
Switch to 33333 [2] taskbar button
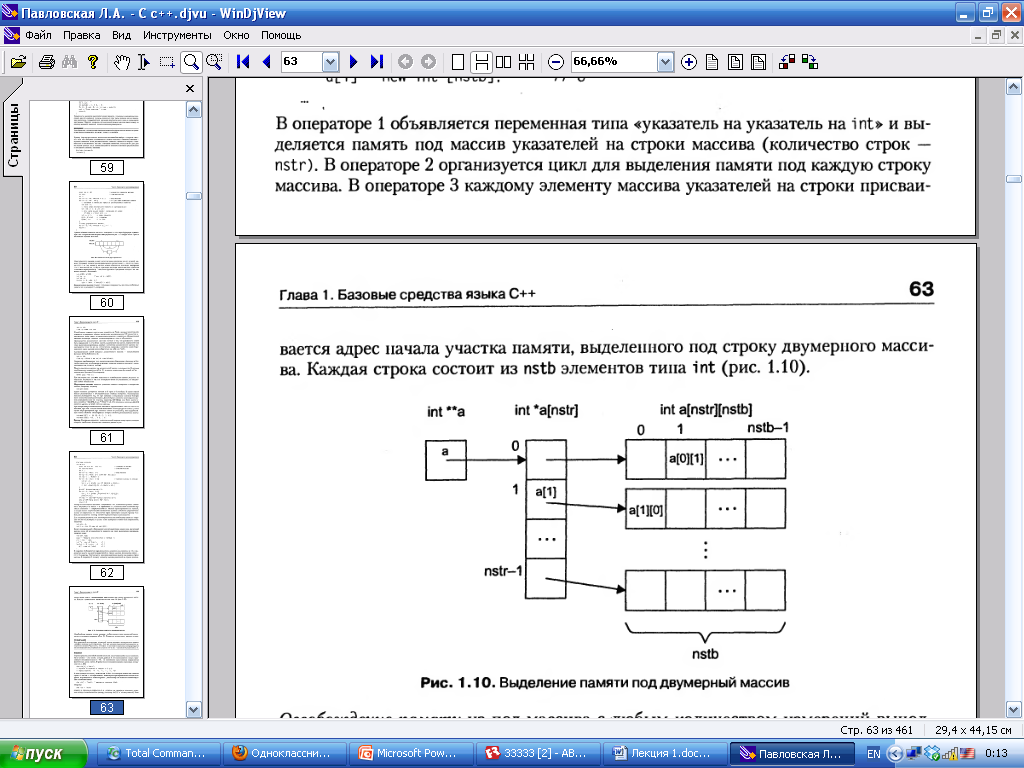point(536,754)
